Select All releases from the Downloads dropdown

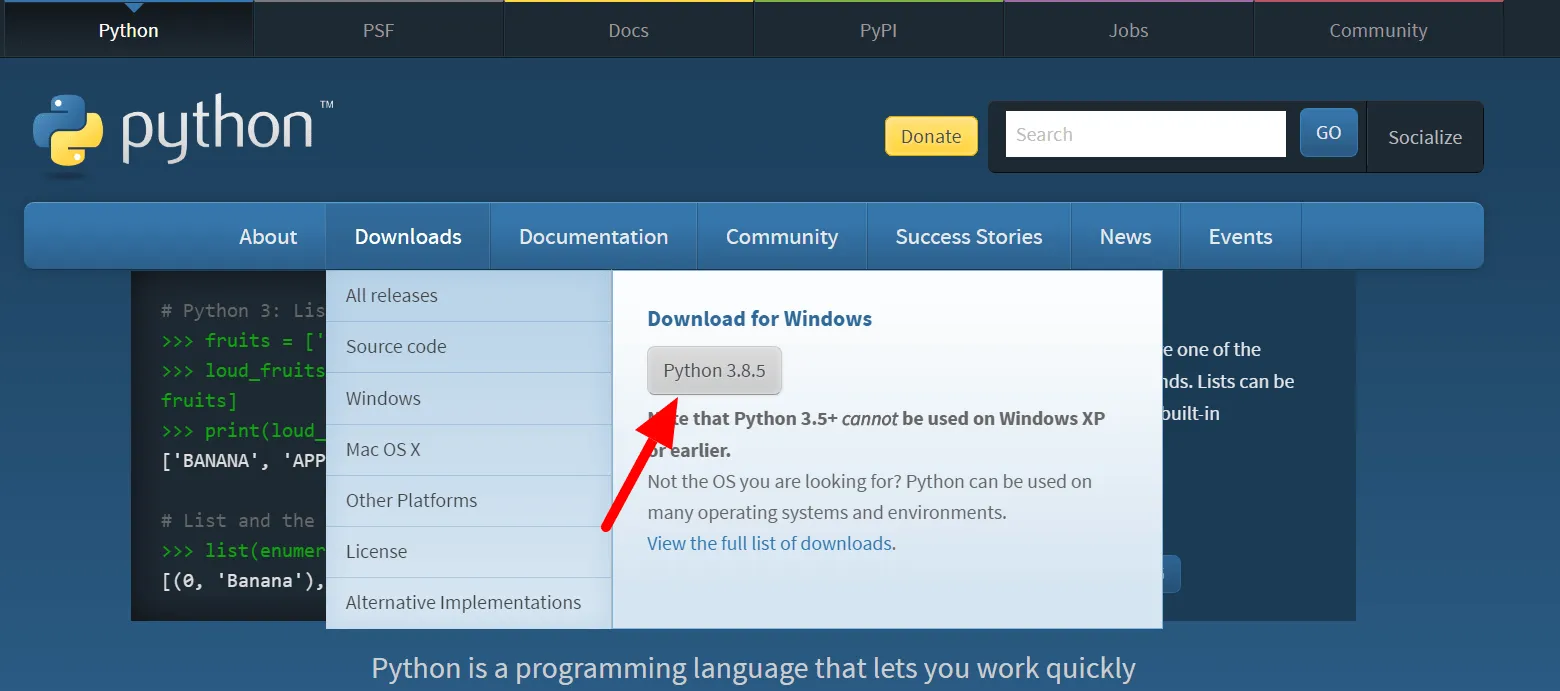coord(391,295)
